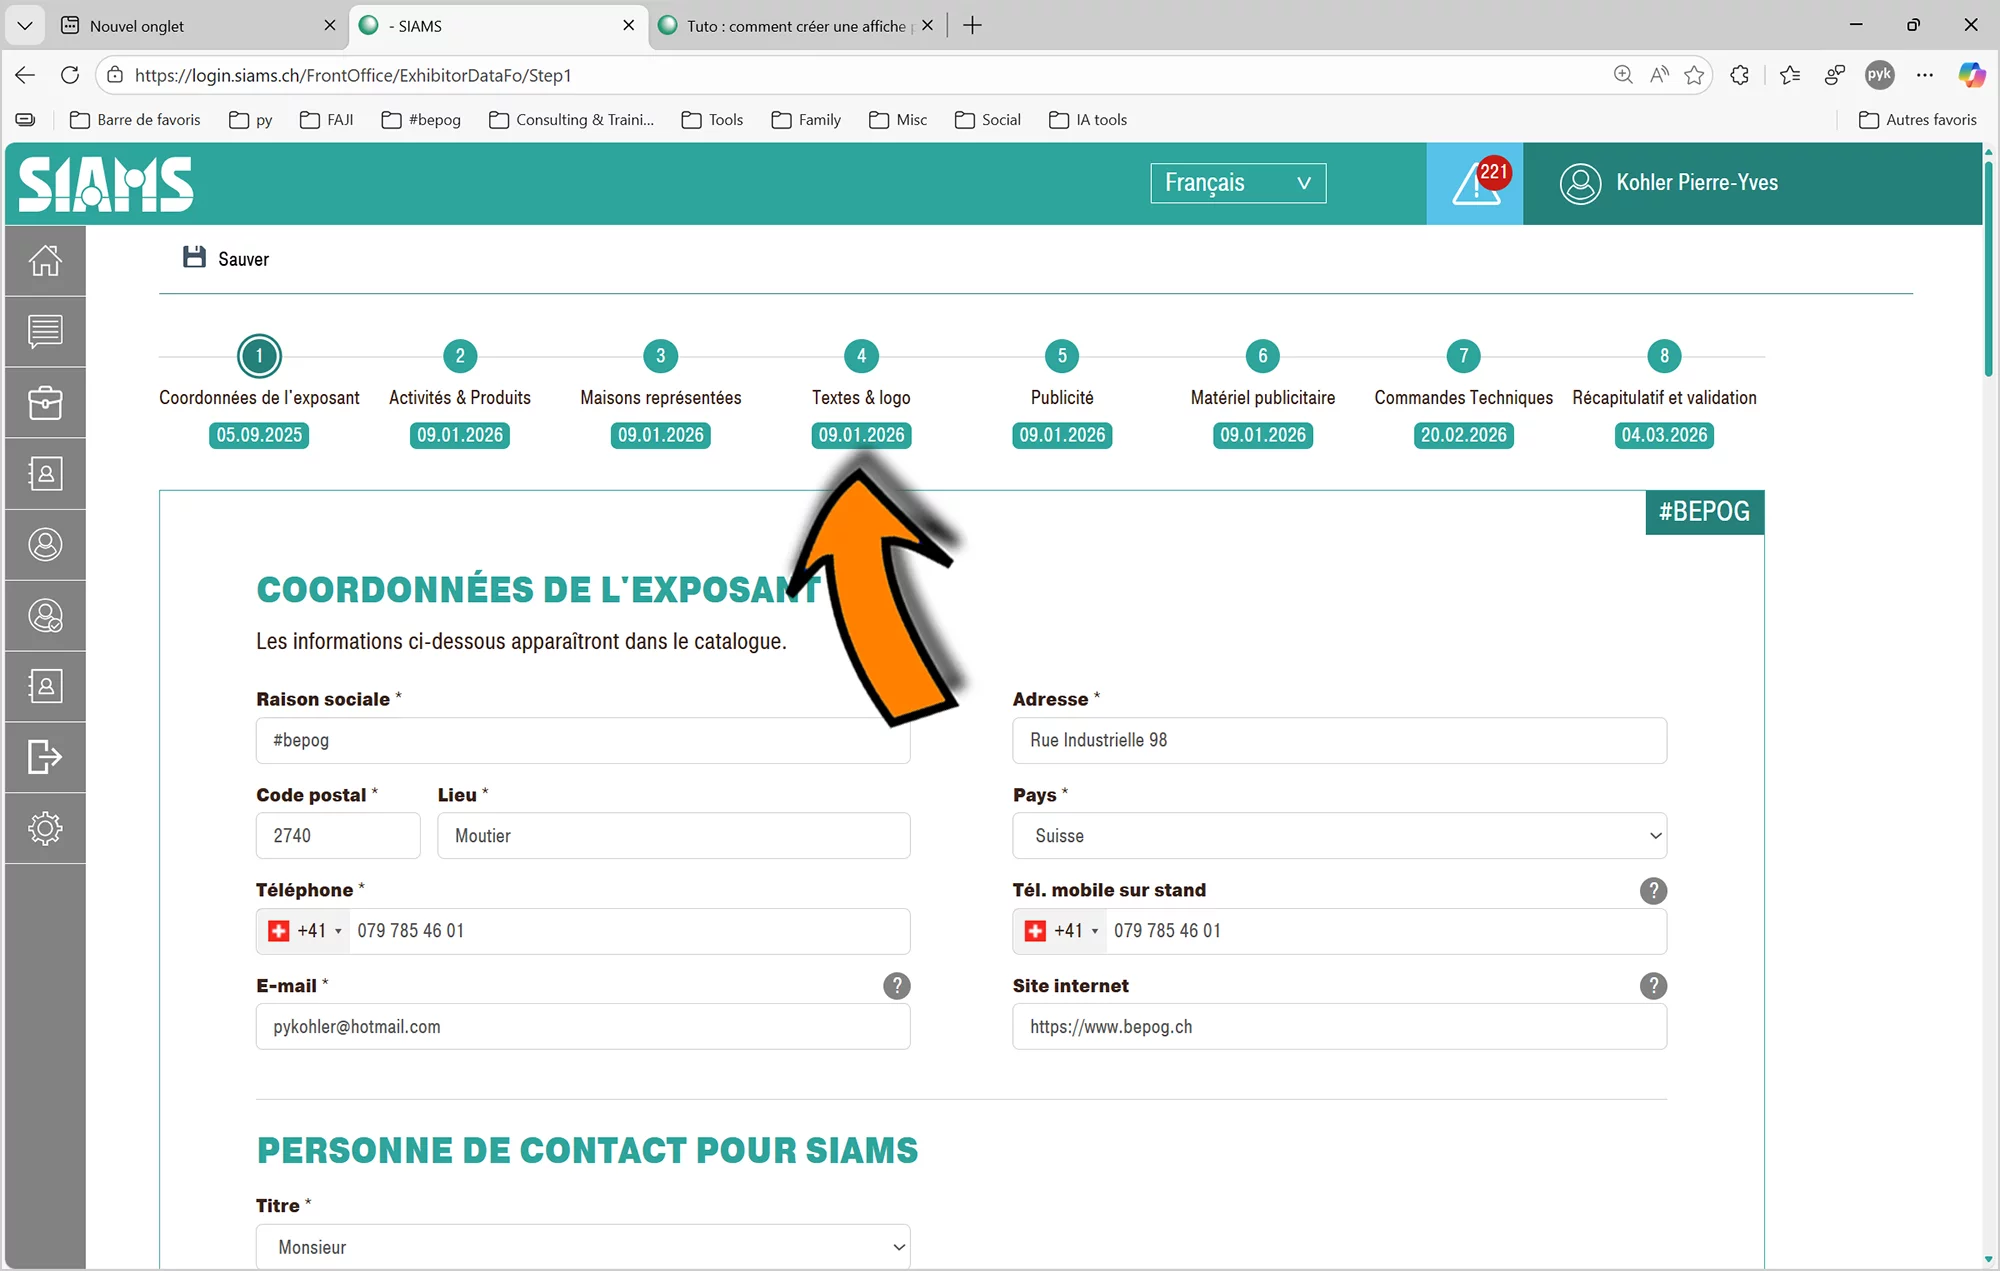The image size is (2000, 1271).
Task: Click the #BEPOG label button
Action: point(1704,512)
